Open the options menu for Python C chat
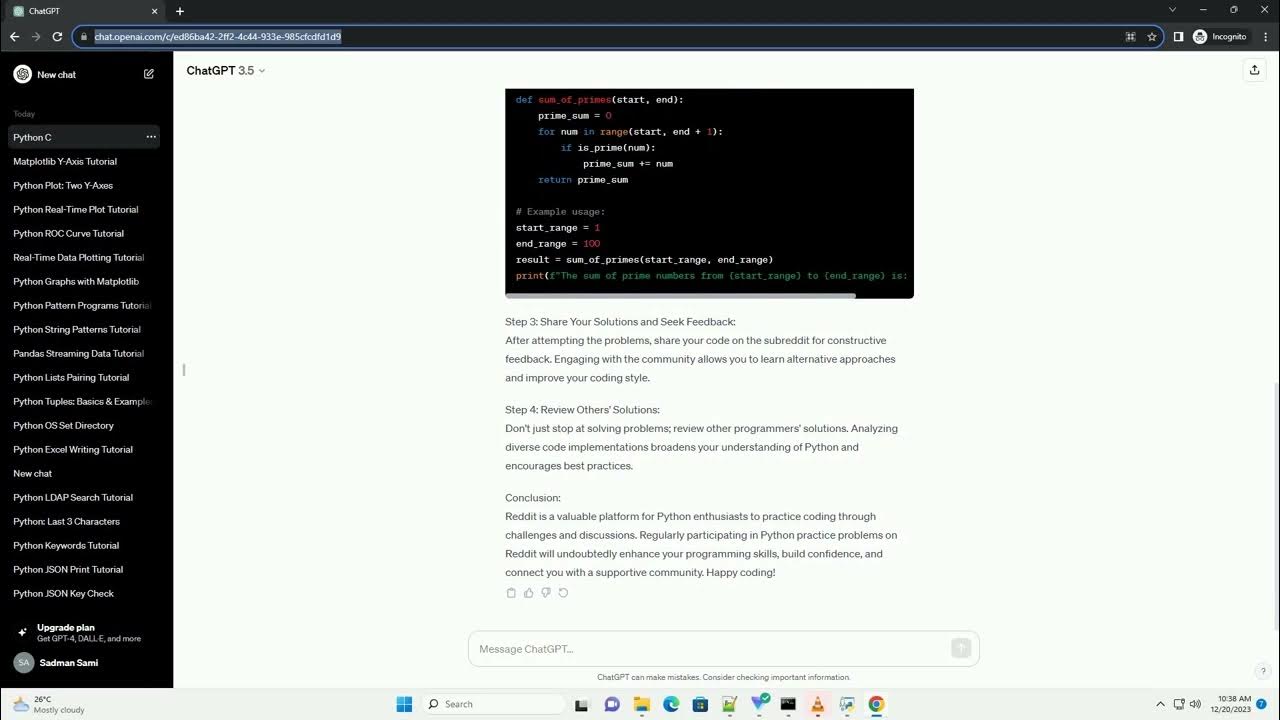The height and width of the screenshot is (720, 1280). click(x=151, y=137)
